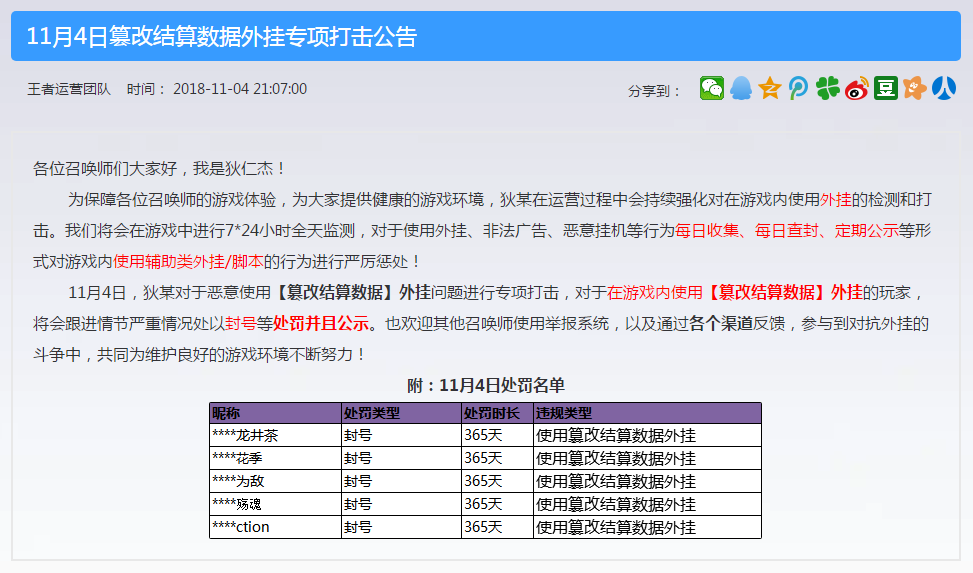
Task: Click 使用篡改结算数据外挂 in ****花季 row
Action: point(616,459)
